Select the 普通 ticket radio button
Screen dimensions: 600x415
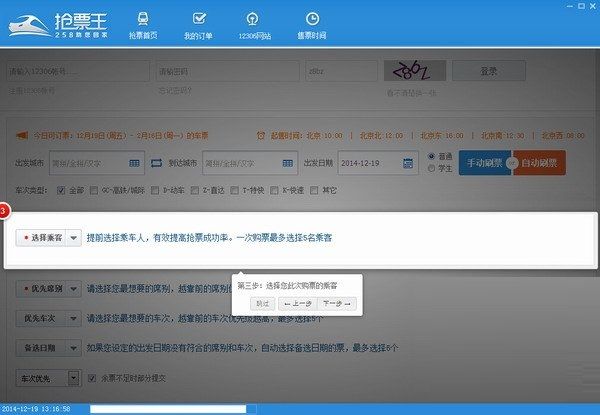click(432, 156)
